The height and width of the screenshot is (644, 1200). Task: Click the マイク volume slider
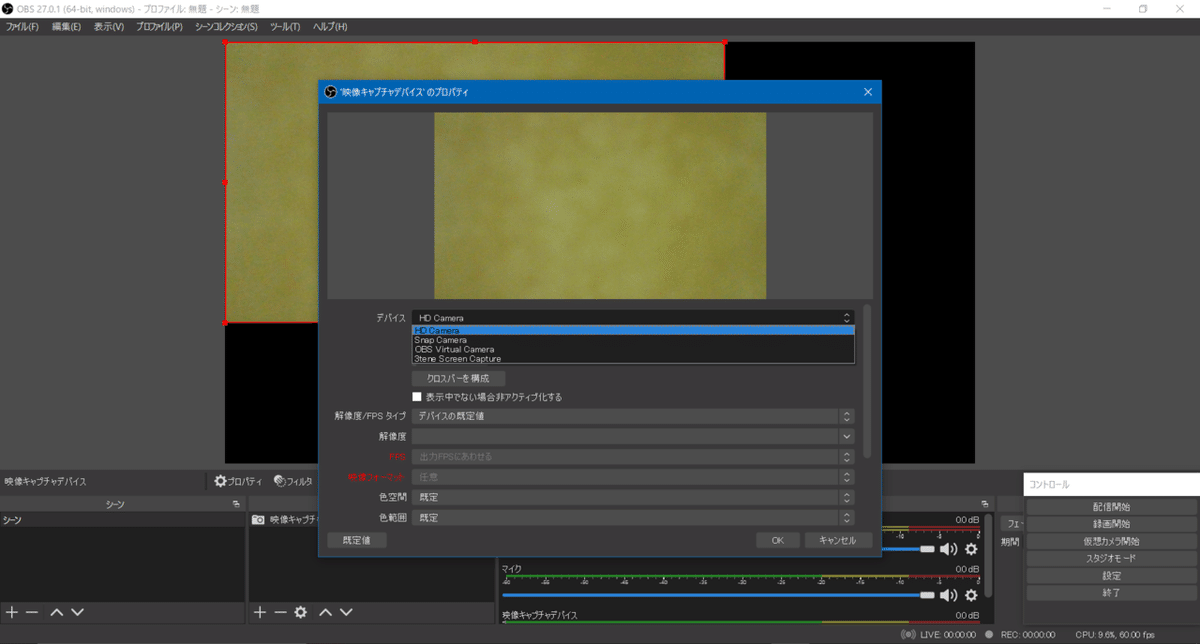coord(718,595)
